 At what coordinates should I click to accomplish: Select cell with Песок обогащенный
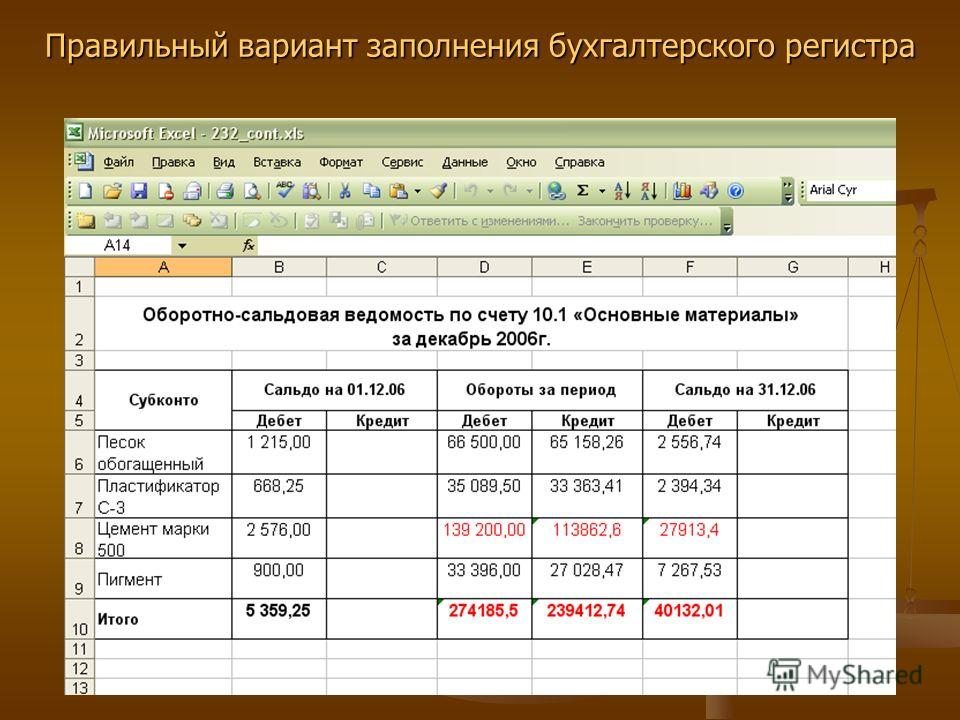coord(163,452)
